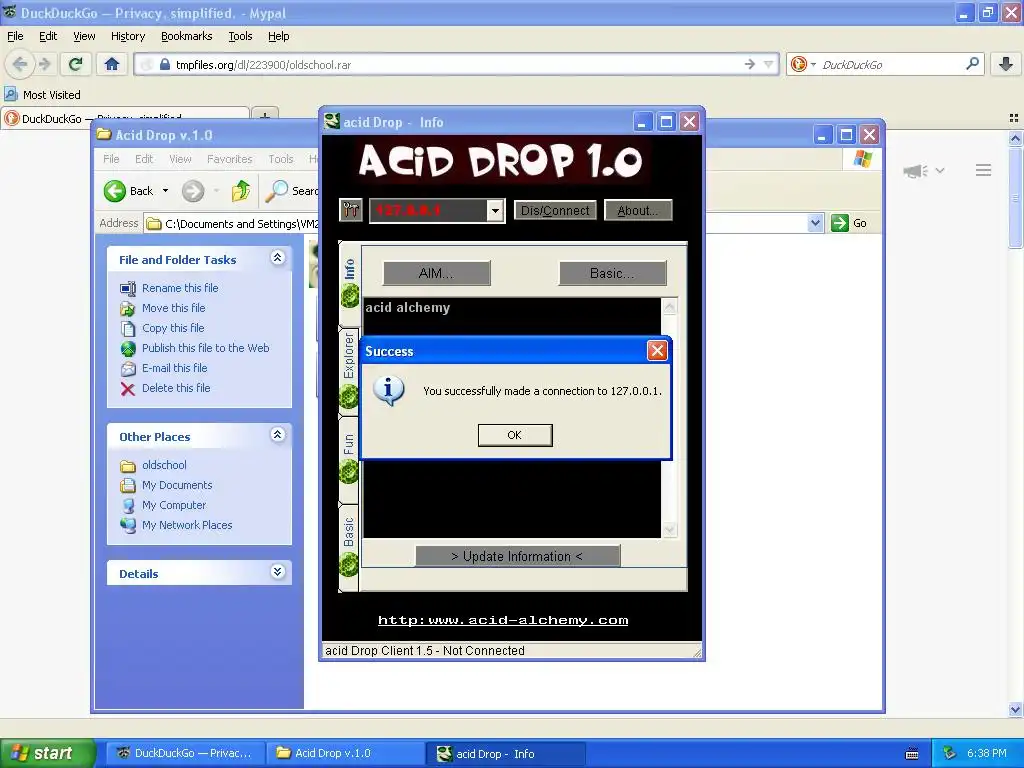This screenshot has width=1024, height=768.
Task: Click the Up folder icon in Explorer
Action: pos(241,191)
